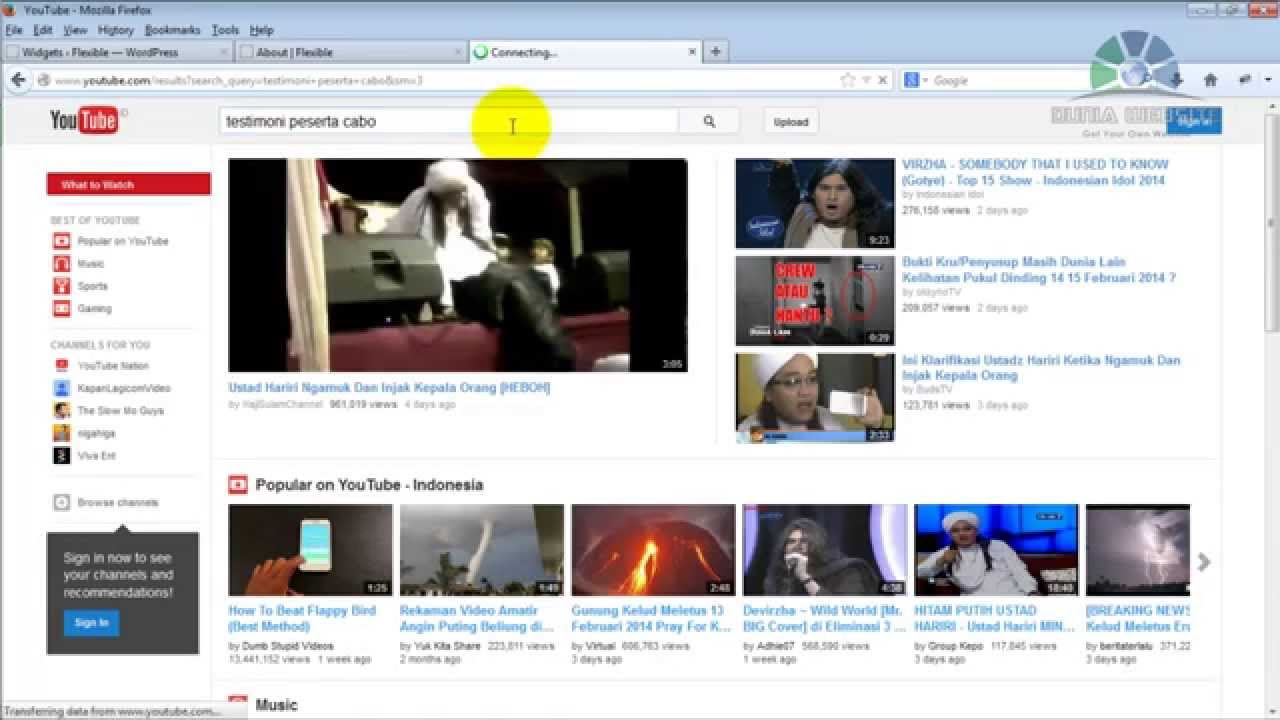Image resolution: width=1280 pixels, height=720 pixels.
Task: Expand the address bar history dropdown
Action: [866, 80]
